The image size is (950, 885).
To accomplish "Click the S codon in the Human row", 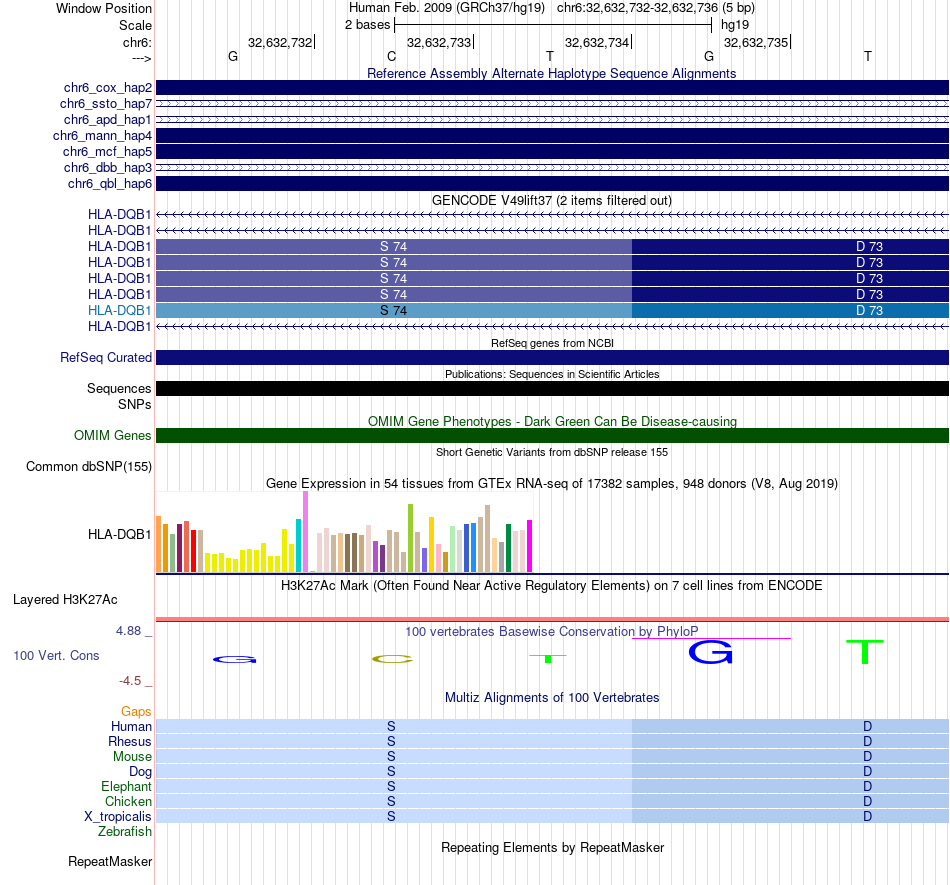I will click(391, 726).
